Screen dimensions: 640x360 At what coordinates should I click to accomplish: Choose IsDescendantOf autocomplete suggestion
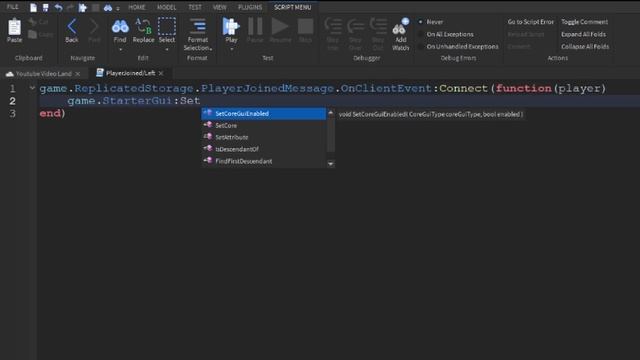coord(264,149)
